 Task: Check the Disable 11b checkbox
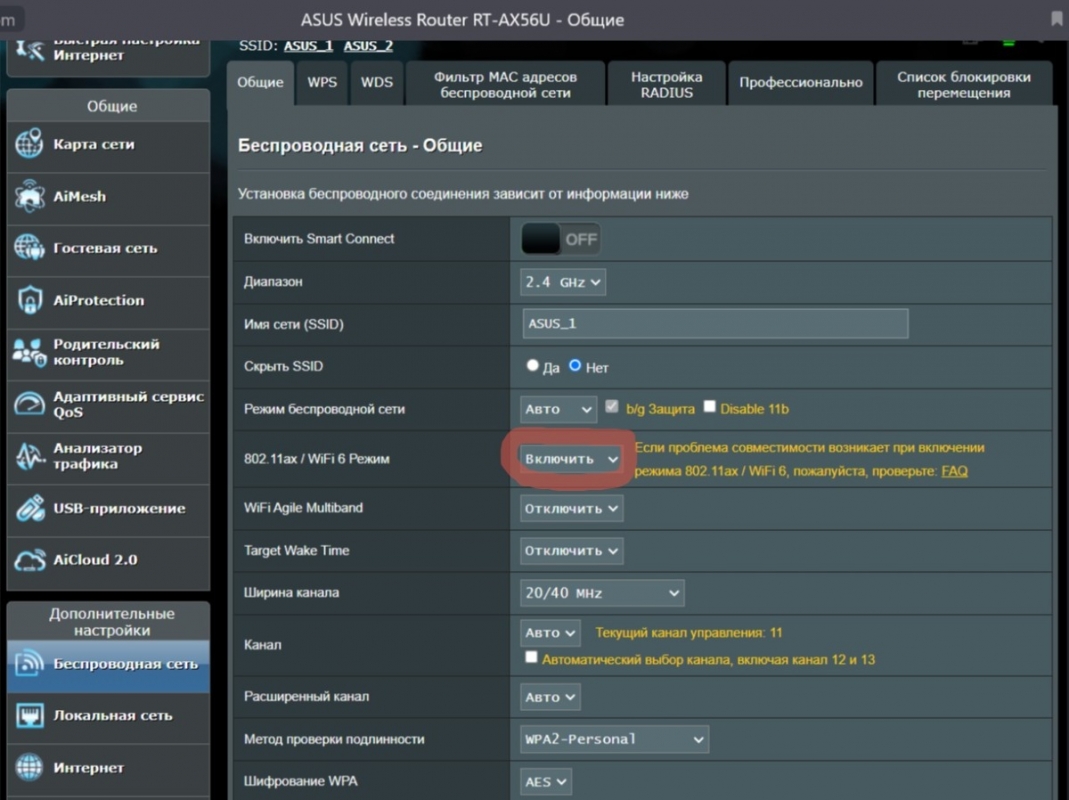click(x=710, y=407)
